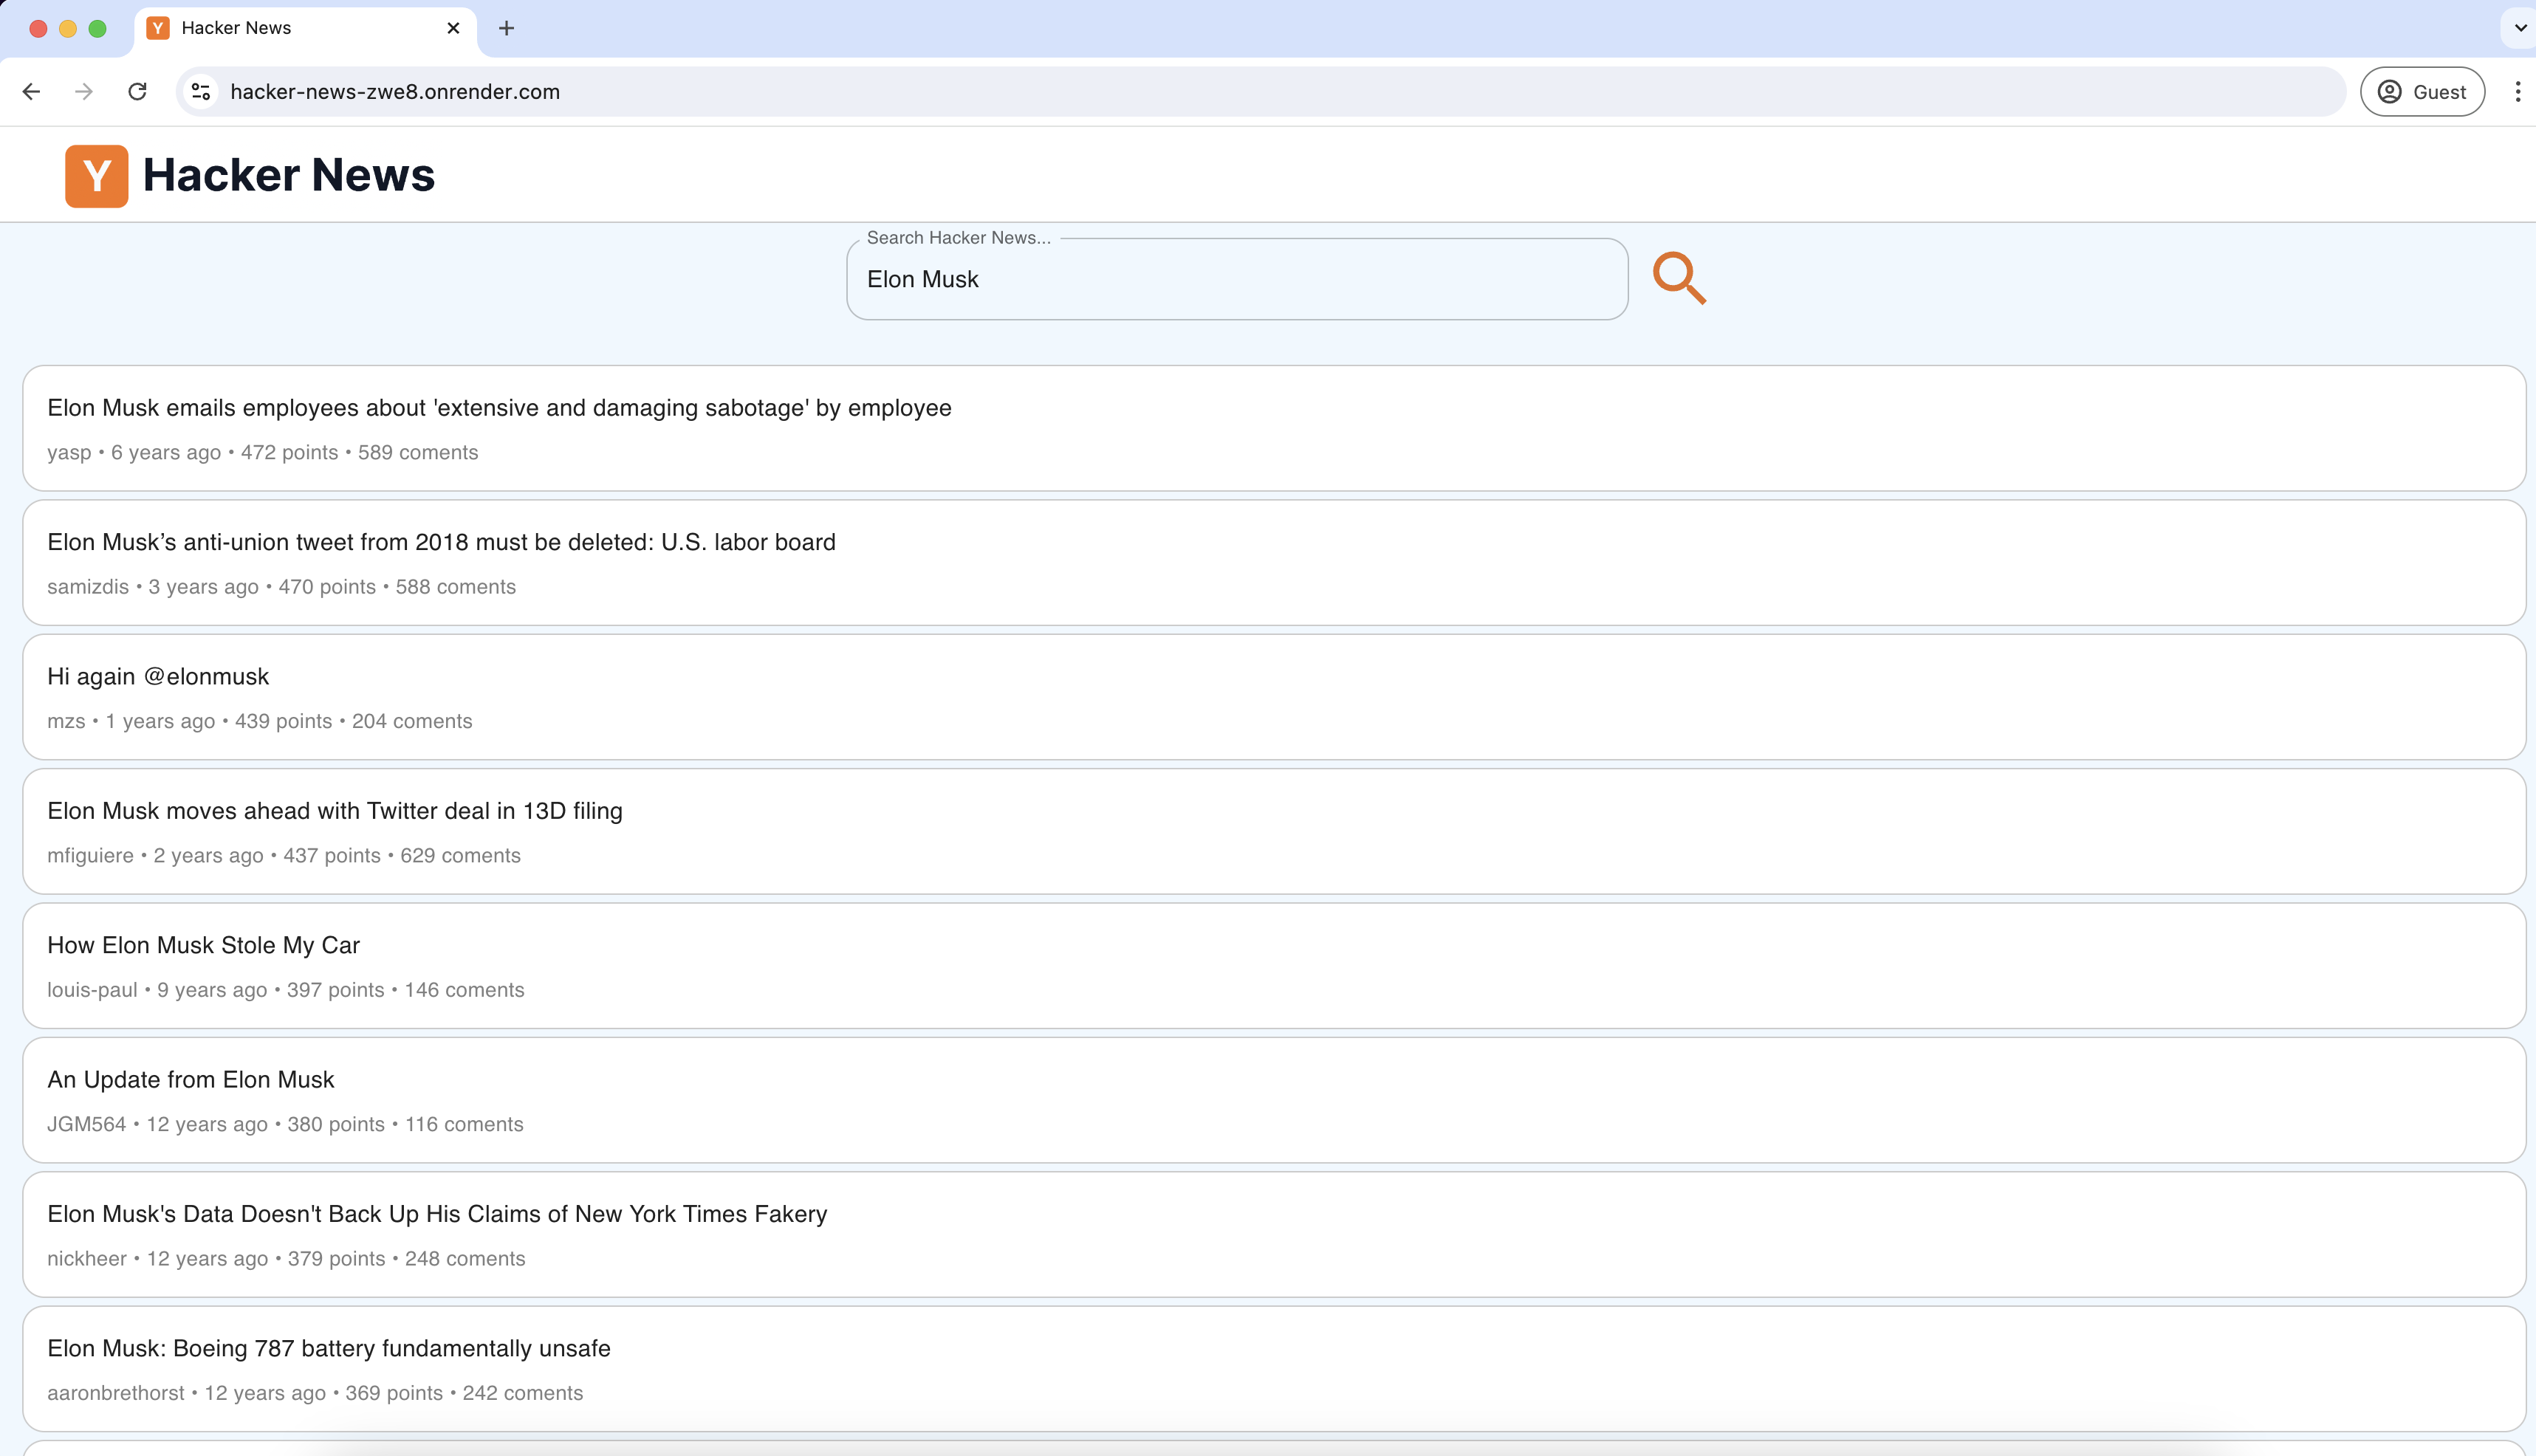Focus the Search Hacker News input field
The image size is (2536, 1456).
tap(1237, 279)
